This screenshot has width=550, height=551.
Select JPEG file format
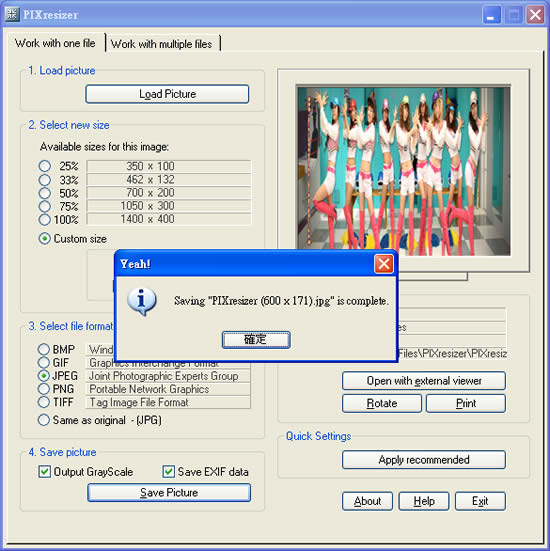click(44, 376)
